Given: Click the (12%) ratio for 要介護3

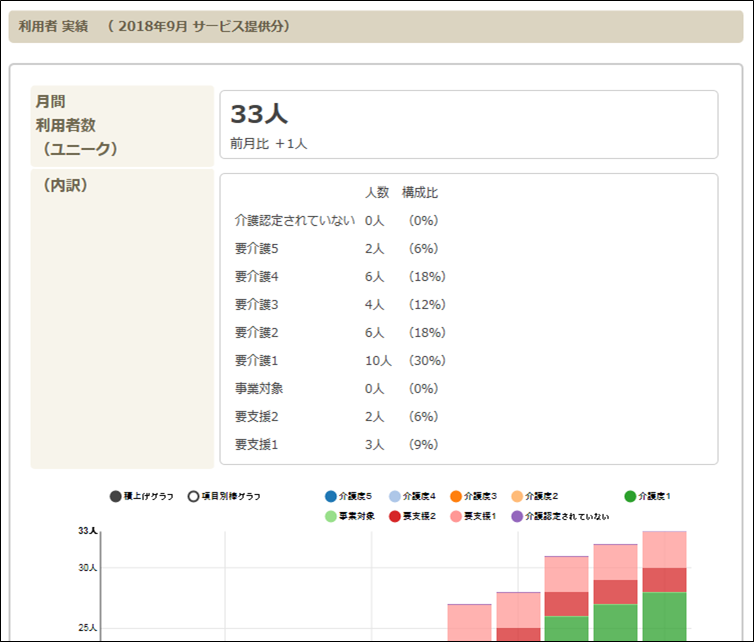Looking at the screenshot, I should click(x=427, y=304).
